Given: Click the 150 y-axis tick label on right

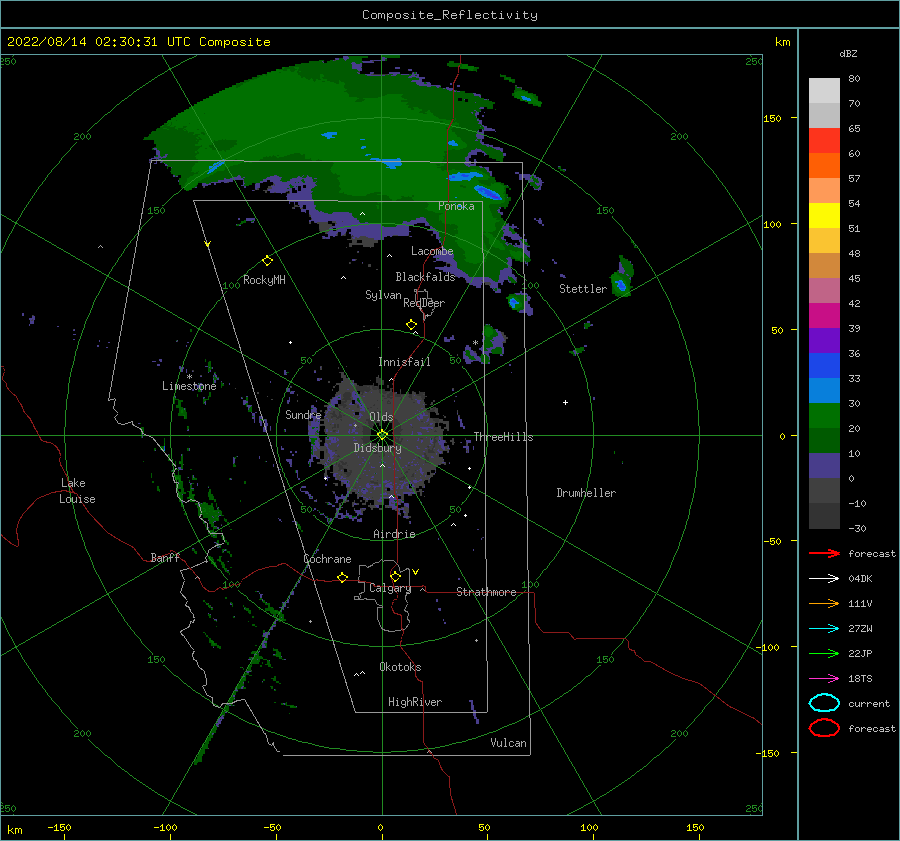Looking at the screenshot, I should (772, 118).
